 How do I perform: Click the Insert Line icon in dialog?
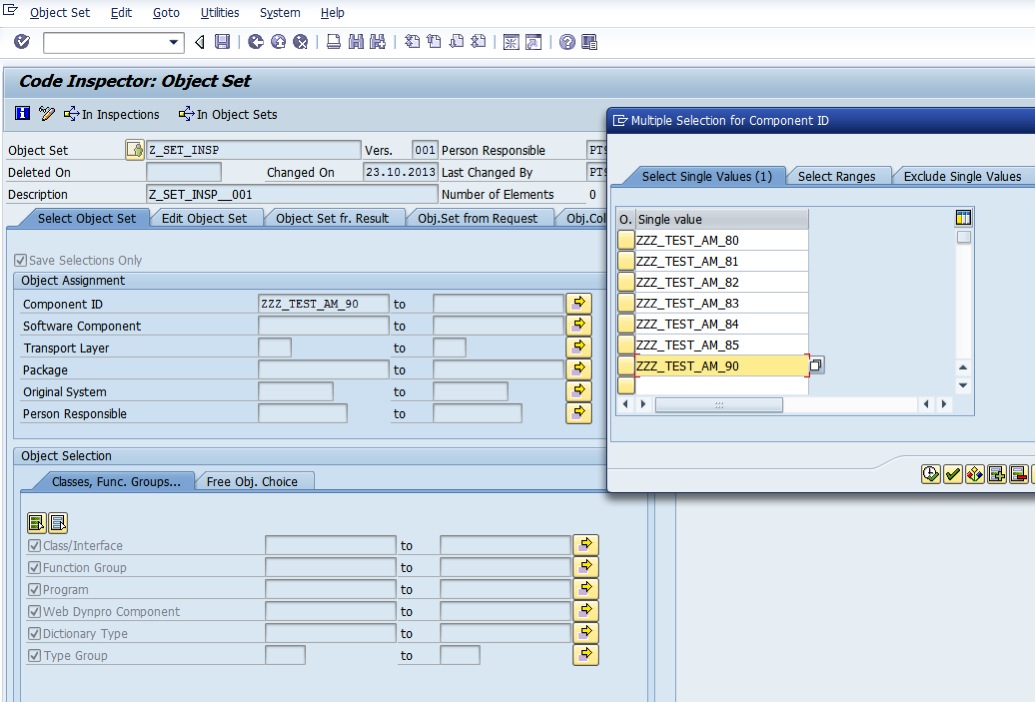tap(996, 474)
